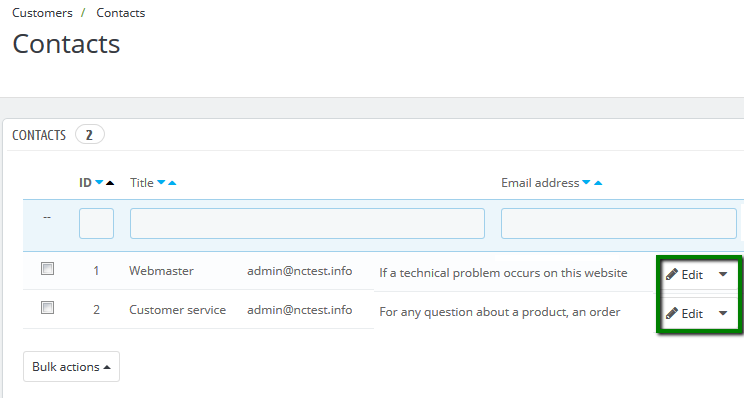744x398 pixels.
Task: Check the Customer service row checkbox
Action: pyautogui.click(x=47, y=308)
